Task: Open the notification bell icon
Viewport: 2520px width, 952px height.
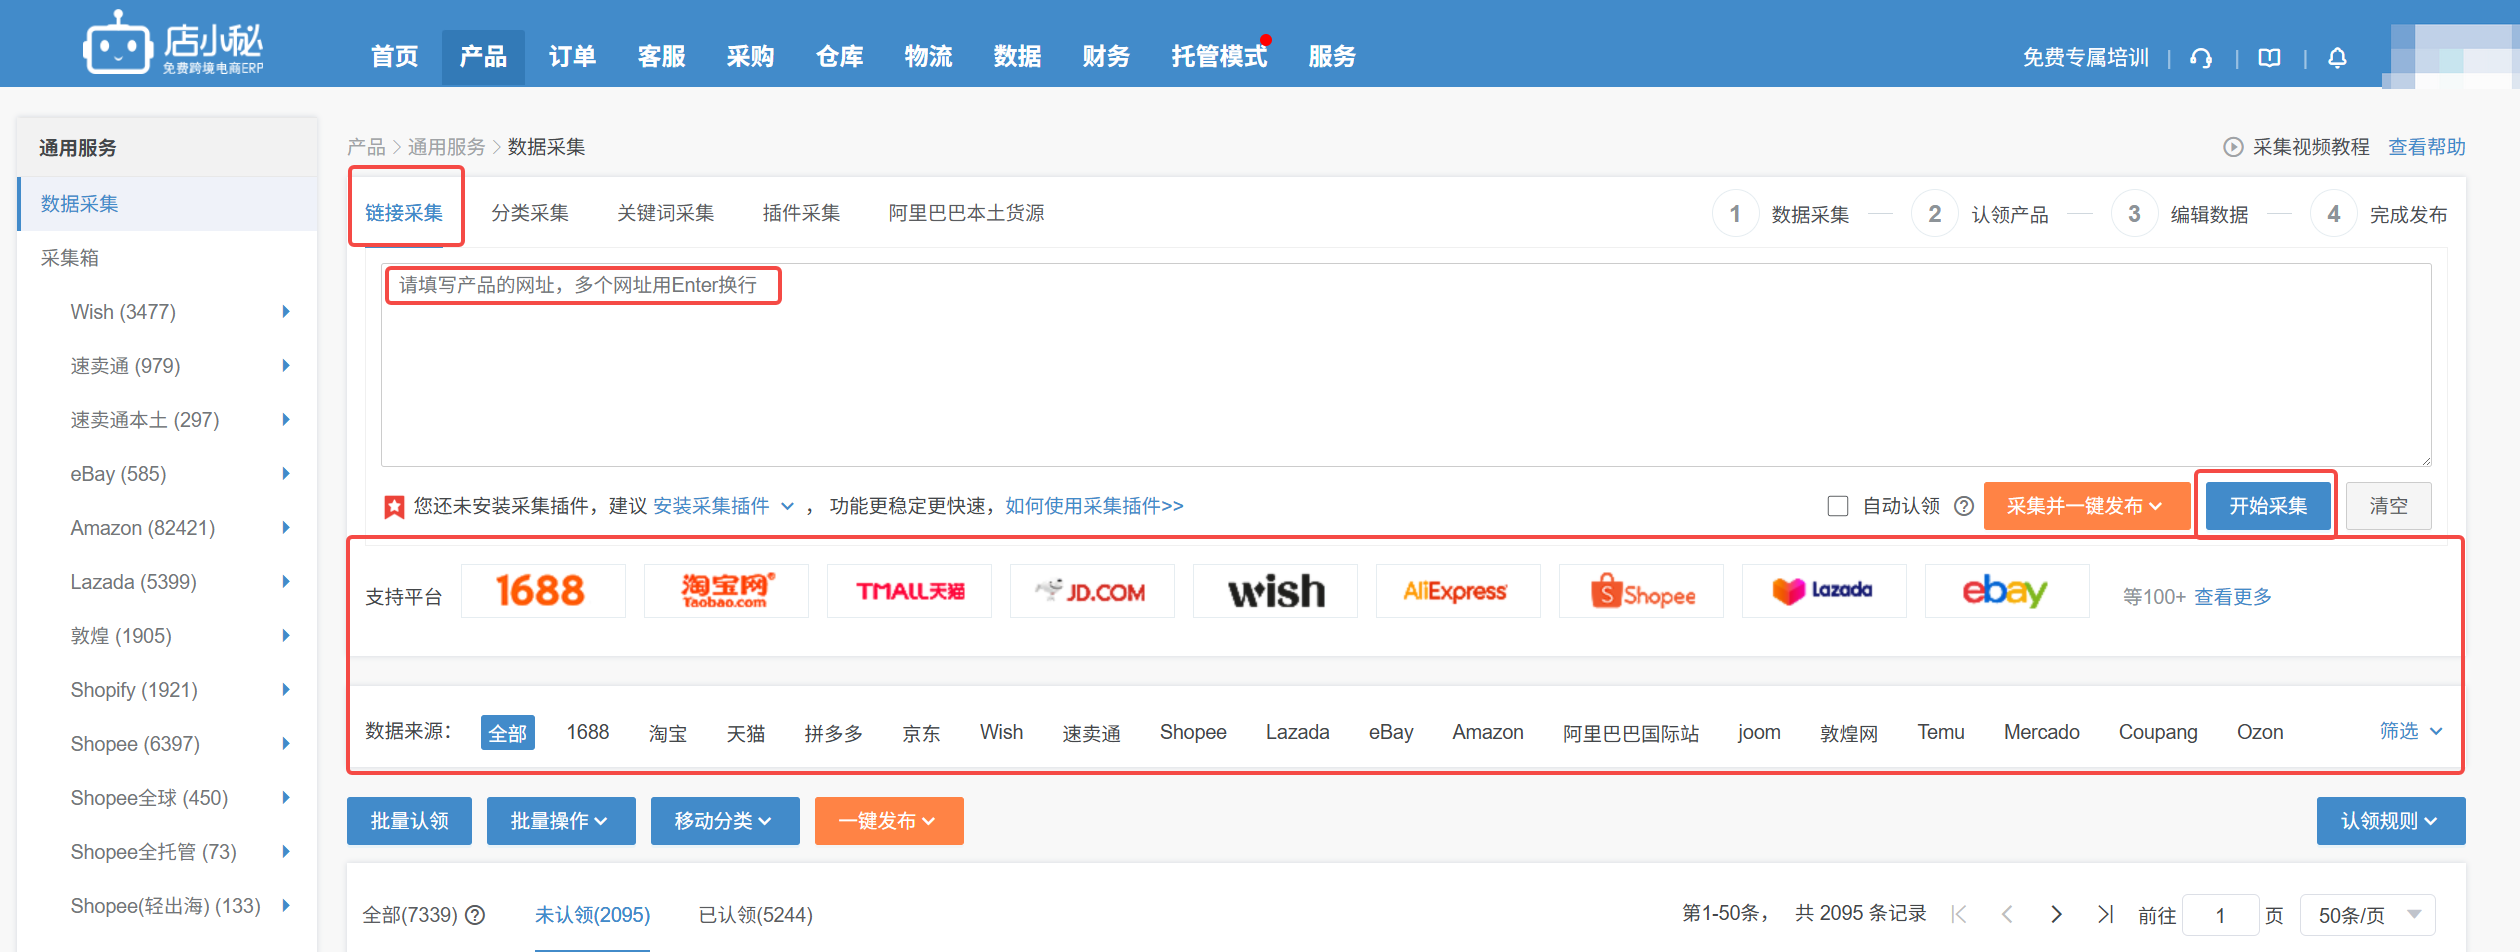Action: point(2337,58)
